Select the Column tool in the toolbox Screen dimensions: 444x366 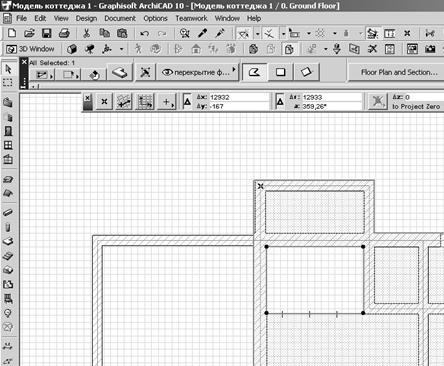tap(8, 227)
